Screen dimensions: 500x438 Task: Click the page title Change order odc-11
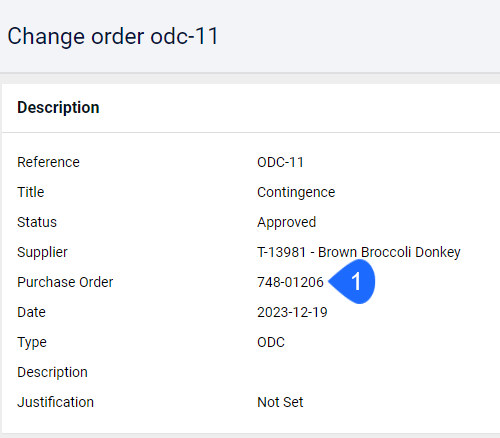(x=113, y=36)
